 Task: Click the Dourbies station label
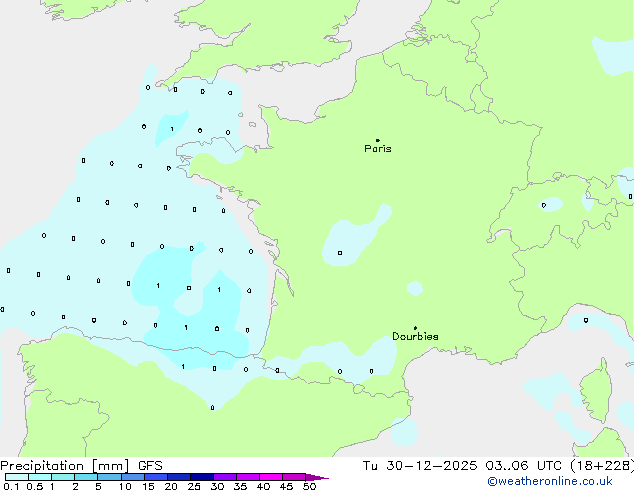pyautogui.click(x=415, y=336)
